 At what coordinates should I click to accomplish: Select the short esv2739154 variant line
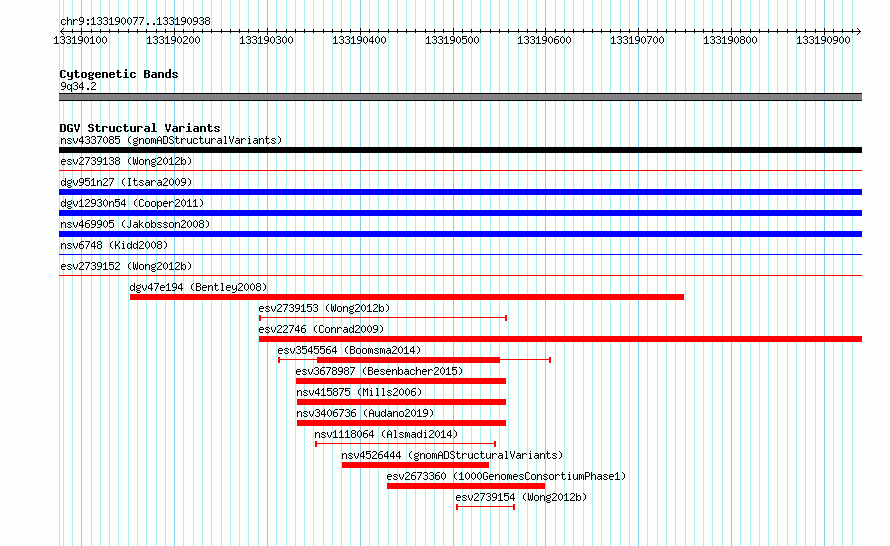click(x=485, y=507)
